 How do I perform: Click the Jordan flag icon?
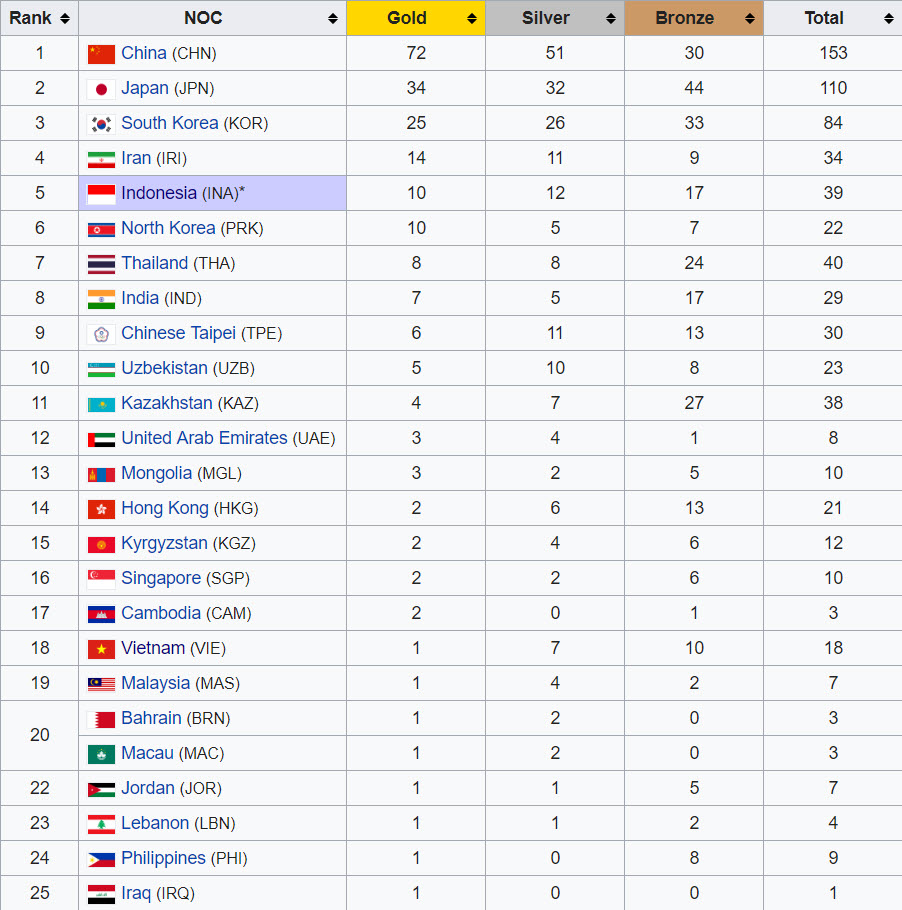point(101,789)
